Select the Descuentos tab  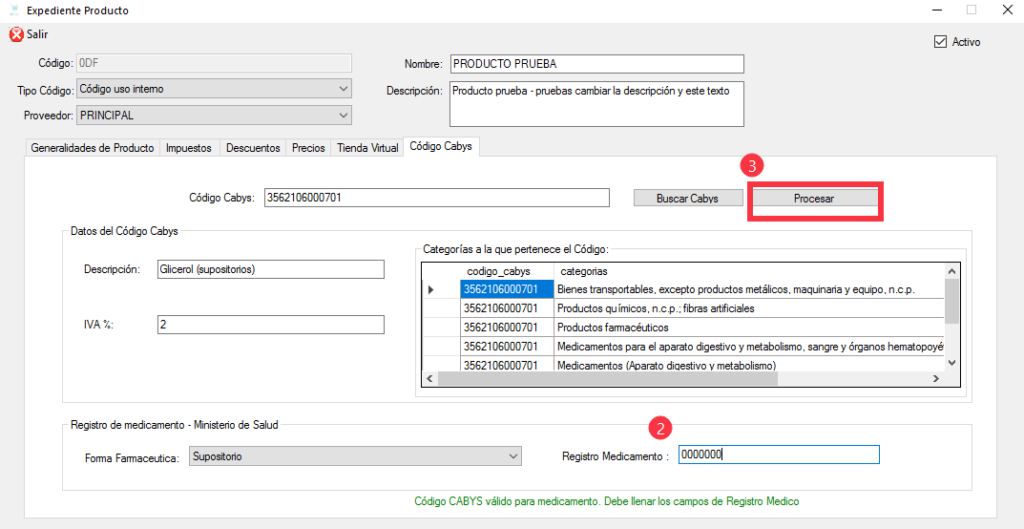coord(252,148)
